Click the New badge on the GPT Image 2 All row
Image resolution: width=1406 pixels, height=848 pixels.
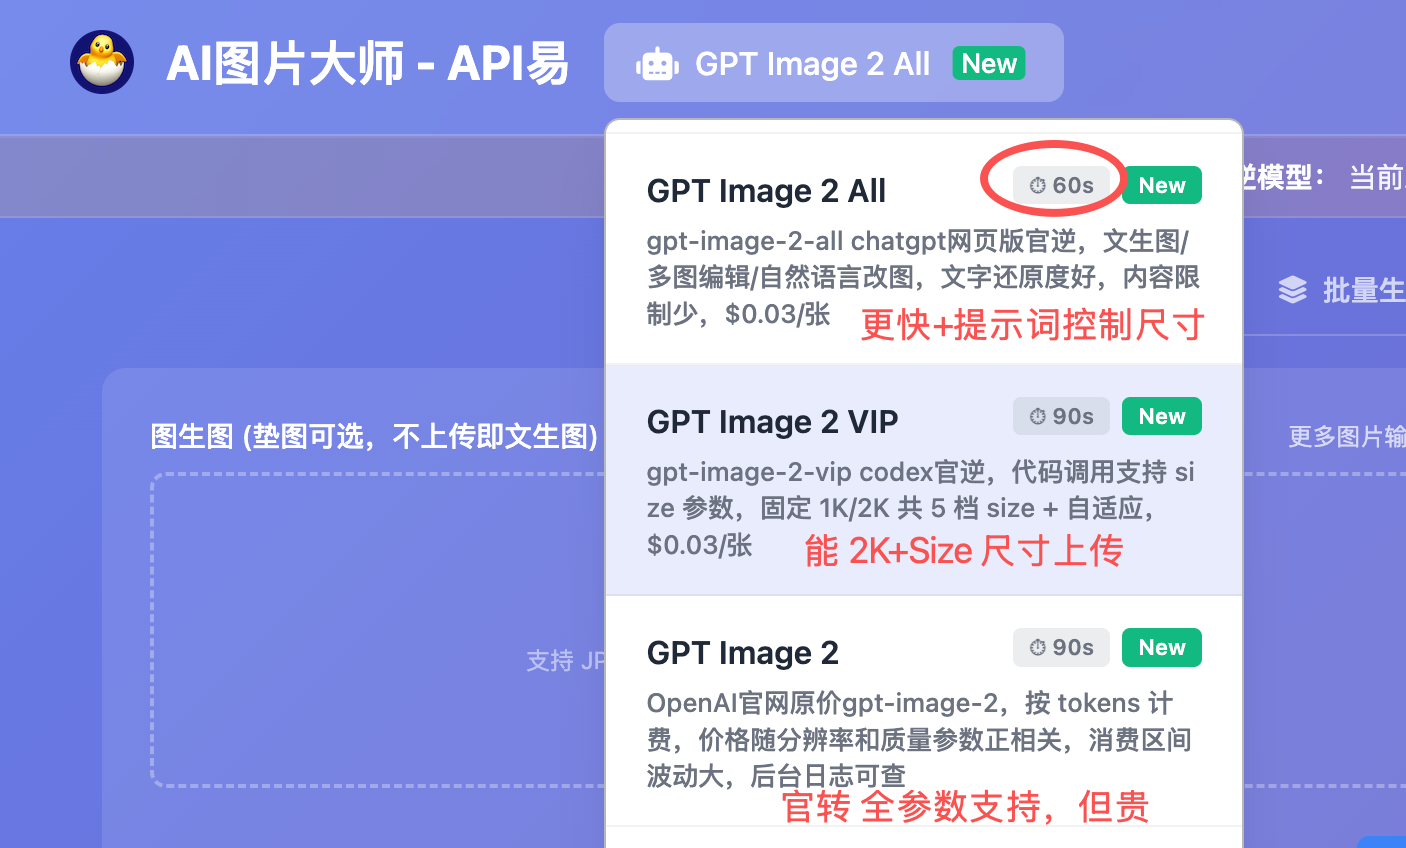click(x=1161, y=185)
